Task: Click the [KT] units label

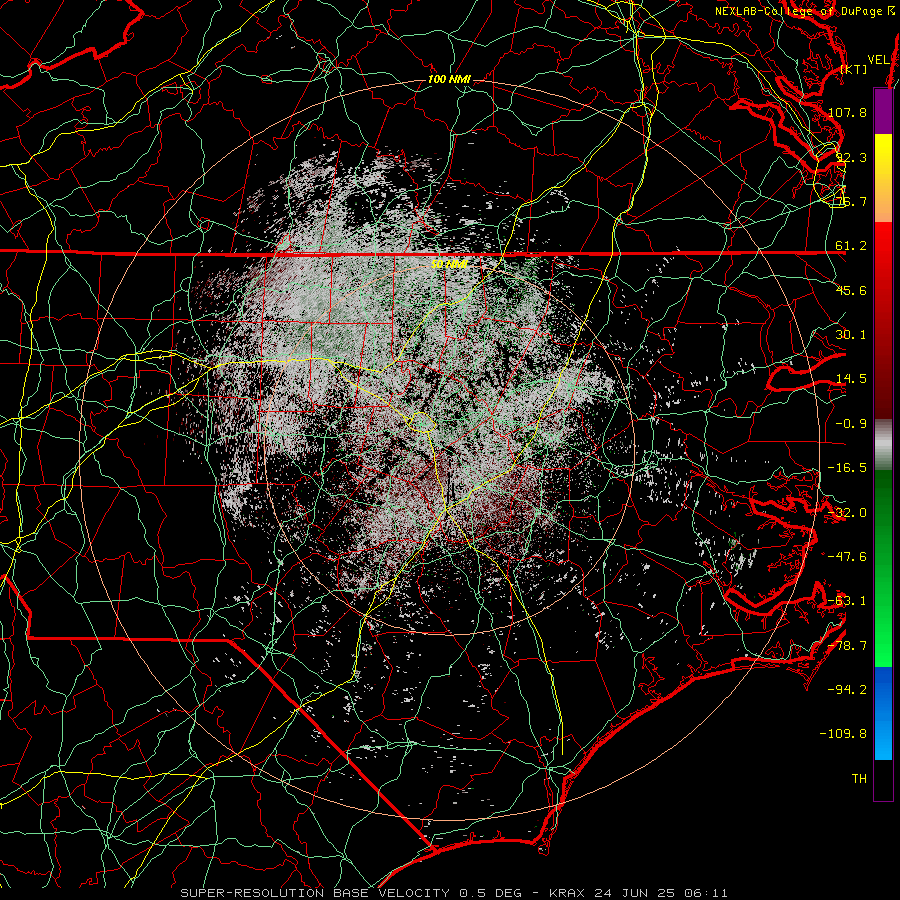Action: [x=854, y=69]
